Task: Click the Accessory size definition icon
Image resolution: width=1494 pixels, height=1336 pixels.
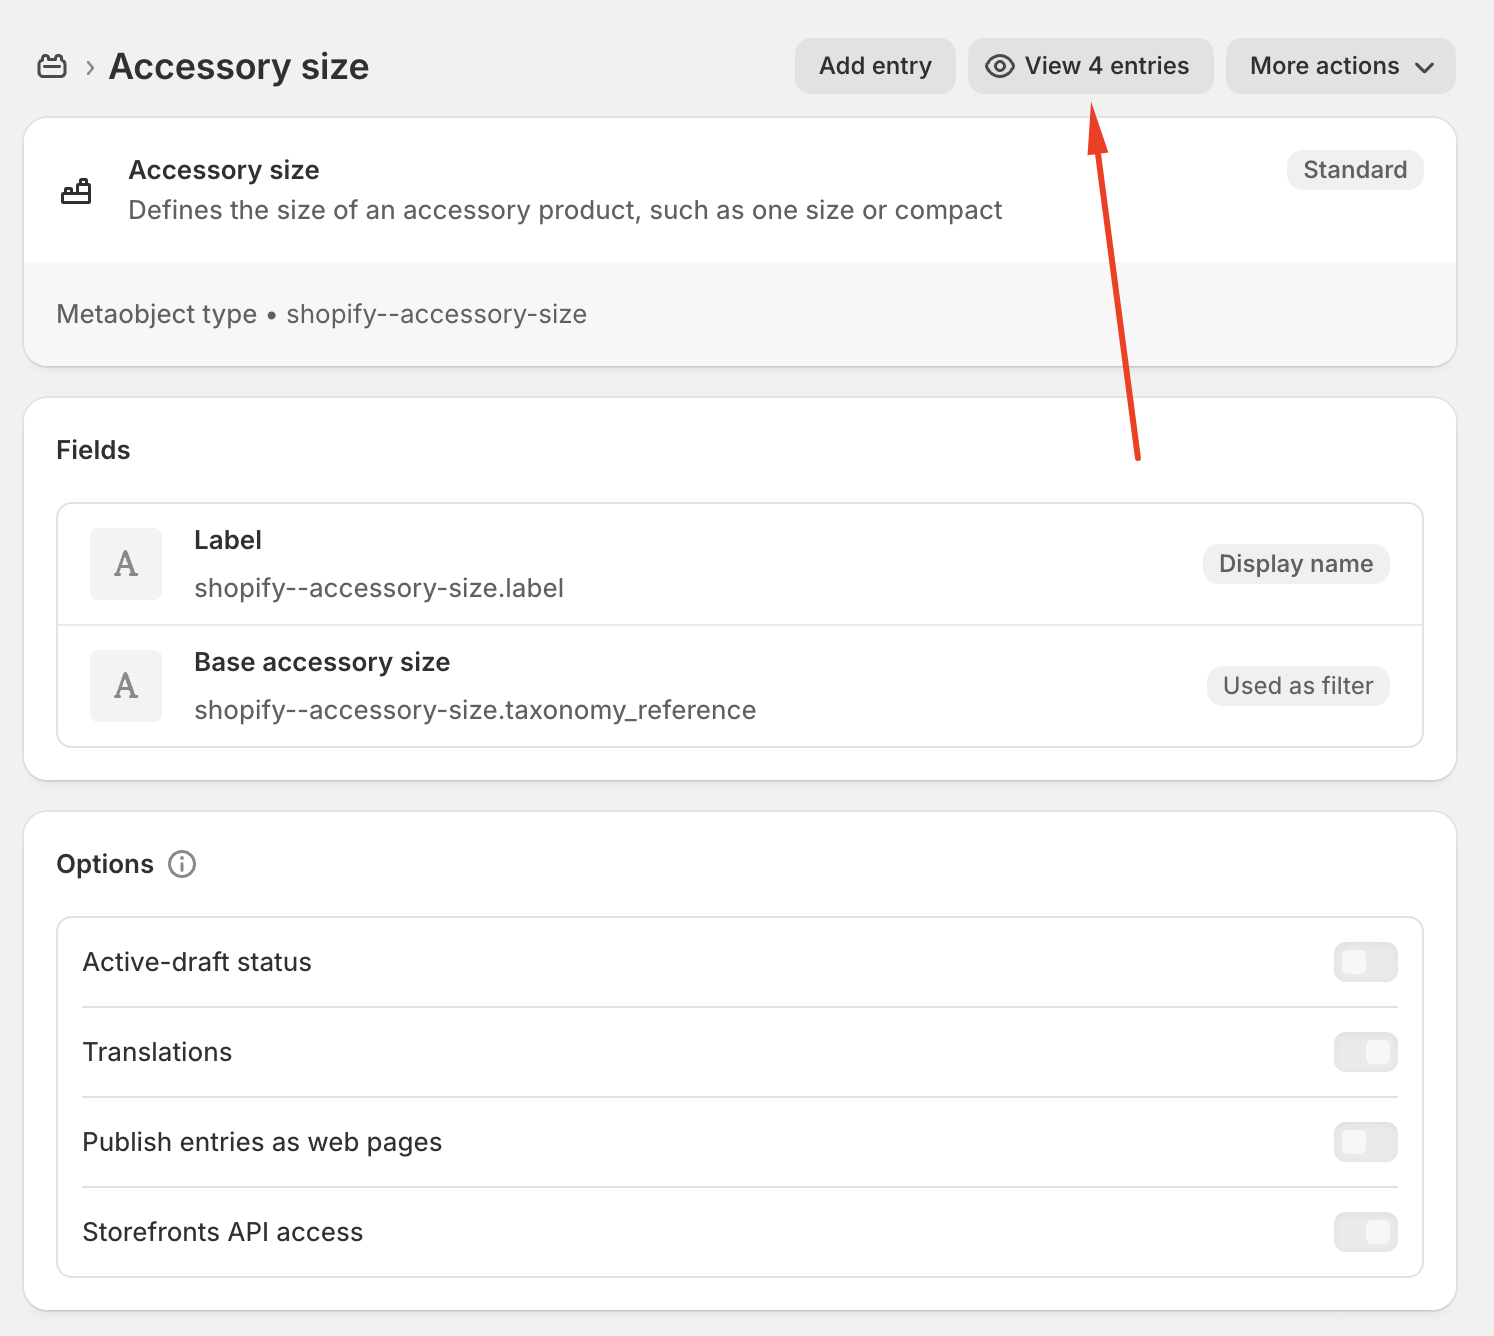Action: (x=76, y=190)
